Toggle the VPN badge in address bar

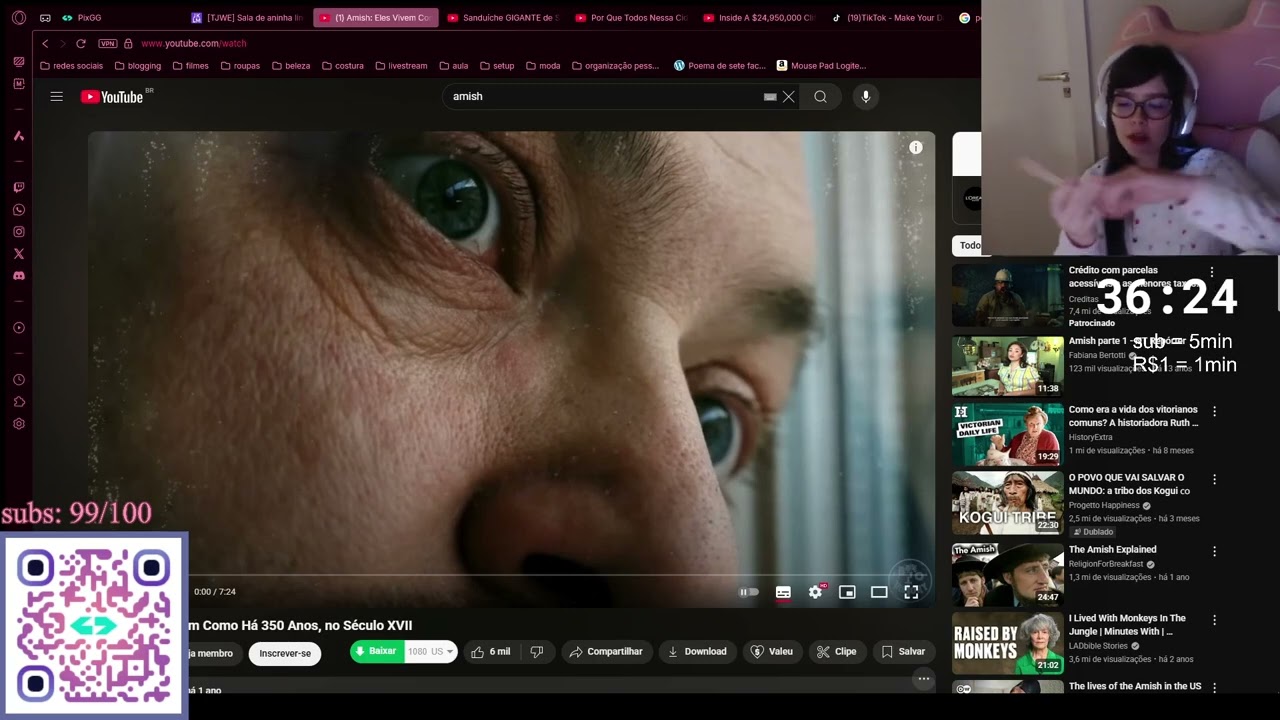108,44
